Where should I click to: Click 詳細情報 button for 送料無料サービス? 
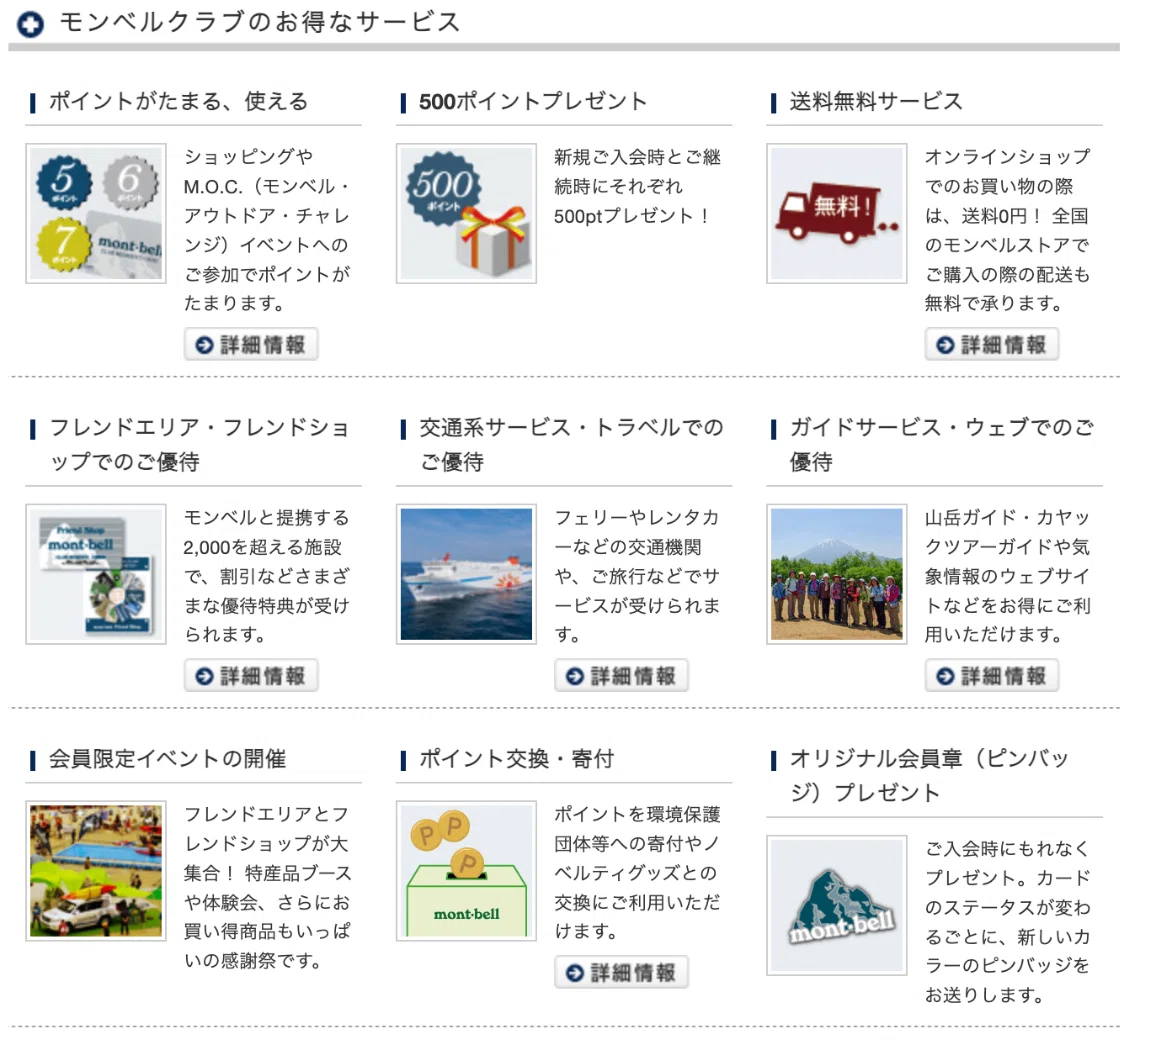(x=992, y=344)
